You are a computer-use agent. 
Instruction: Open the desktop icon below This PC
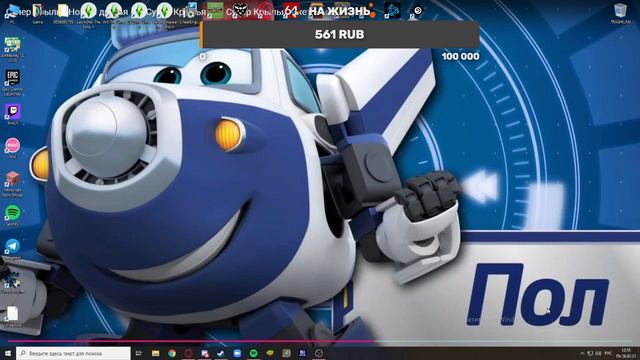pos(13,44)
